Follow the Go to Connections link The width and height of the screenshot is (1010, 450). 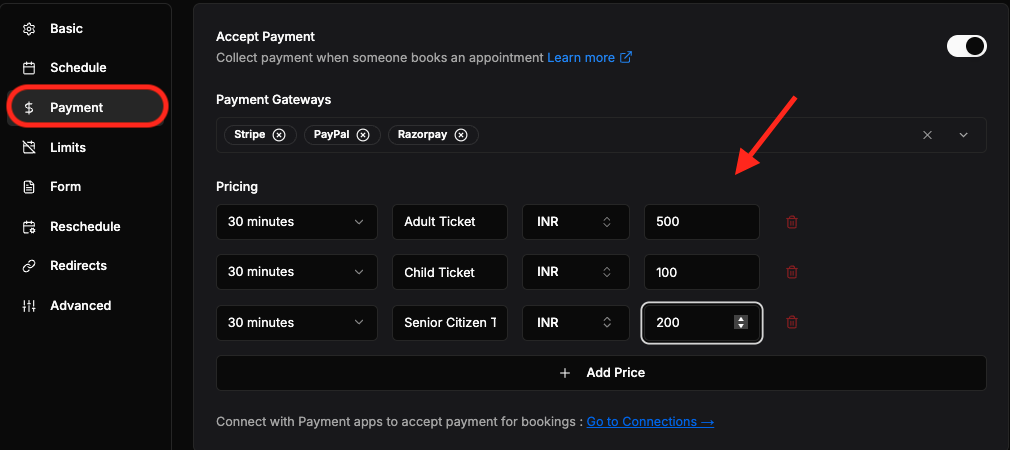(x=650, y=422)
